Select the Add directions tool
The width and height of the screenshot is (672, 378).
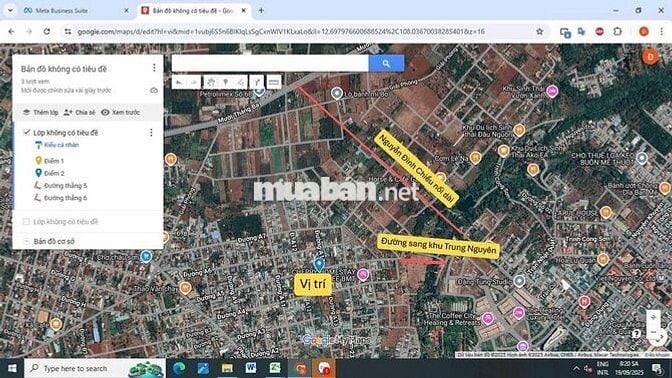click(256, 82)
